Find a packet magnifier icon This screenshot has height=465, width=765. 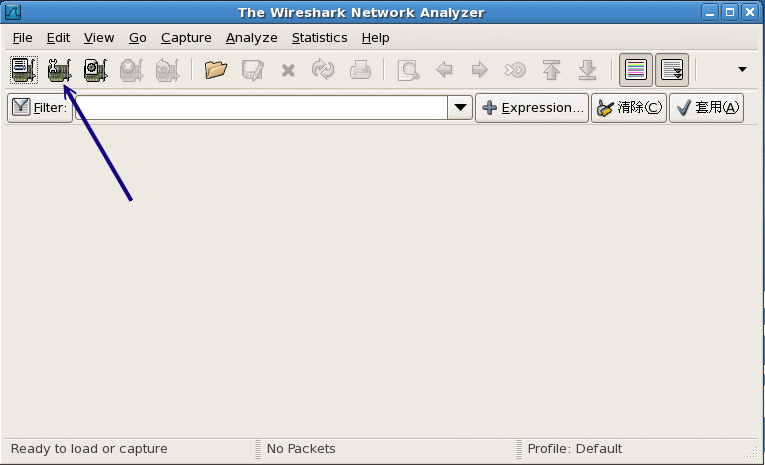coord(408,70)
